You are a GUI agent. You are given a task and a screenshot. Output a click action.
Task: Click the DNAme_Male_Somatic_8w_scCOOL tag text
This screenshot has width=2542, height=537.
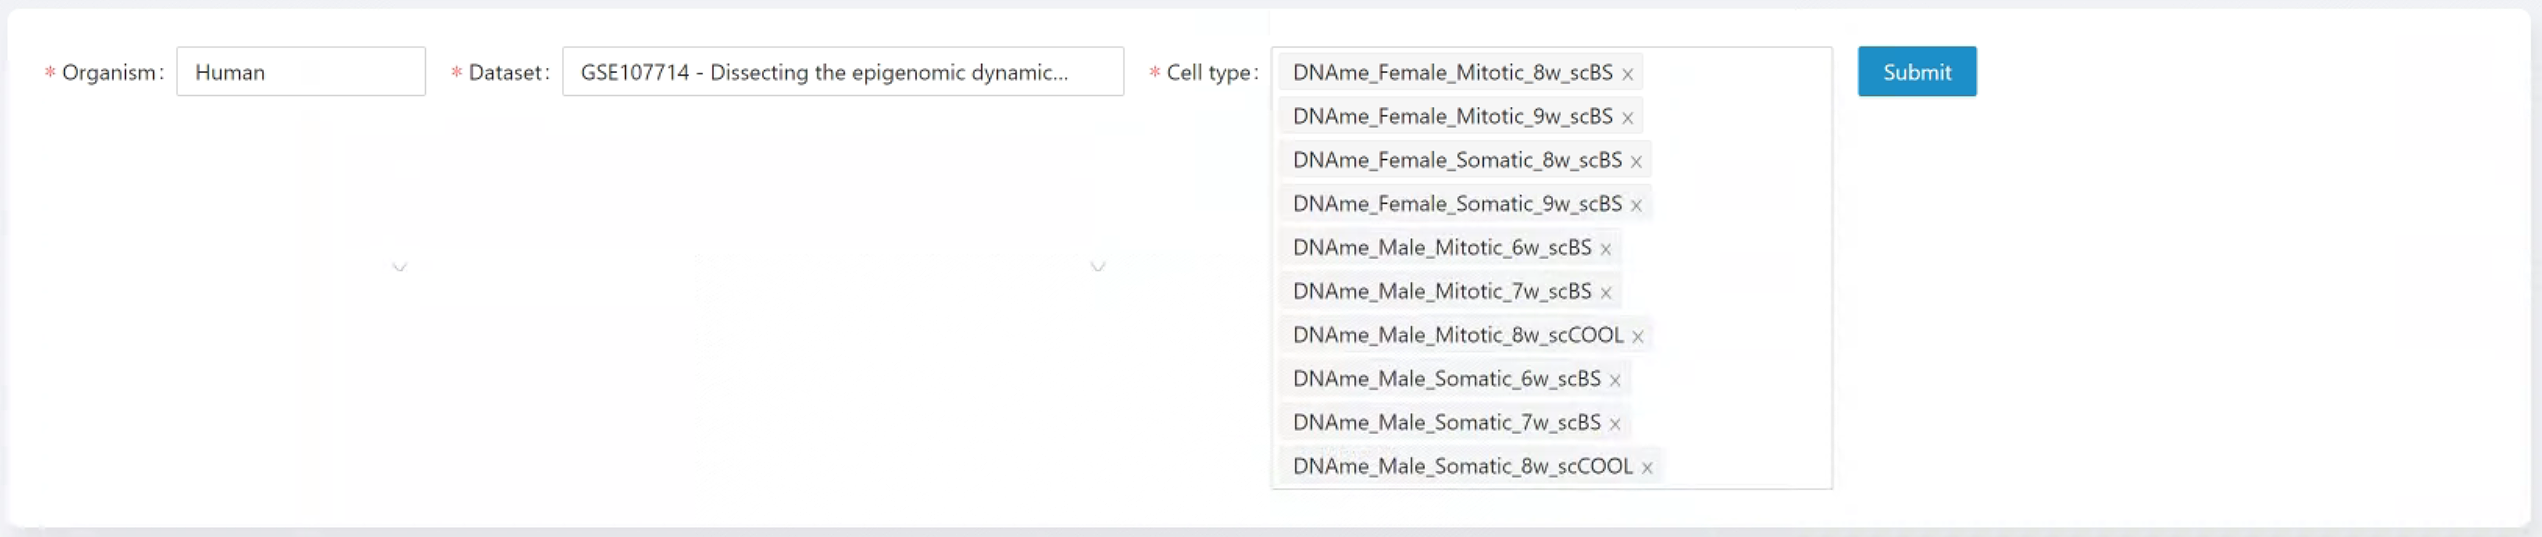point(1461,467)
